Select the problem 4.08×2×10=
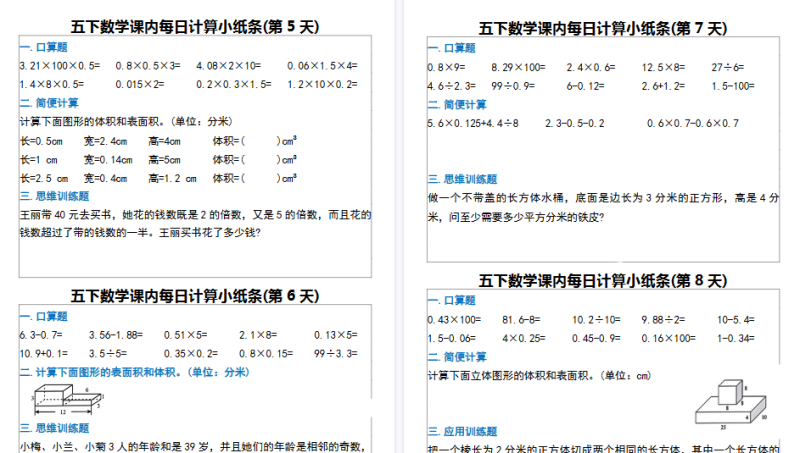Viewport: 800px width, 453px height. coord(229,66)
